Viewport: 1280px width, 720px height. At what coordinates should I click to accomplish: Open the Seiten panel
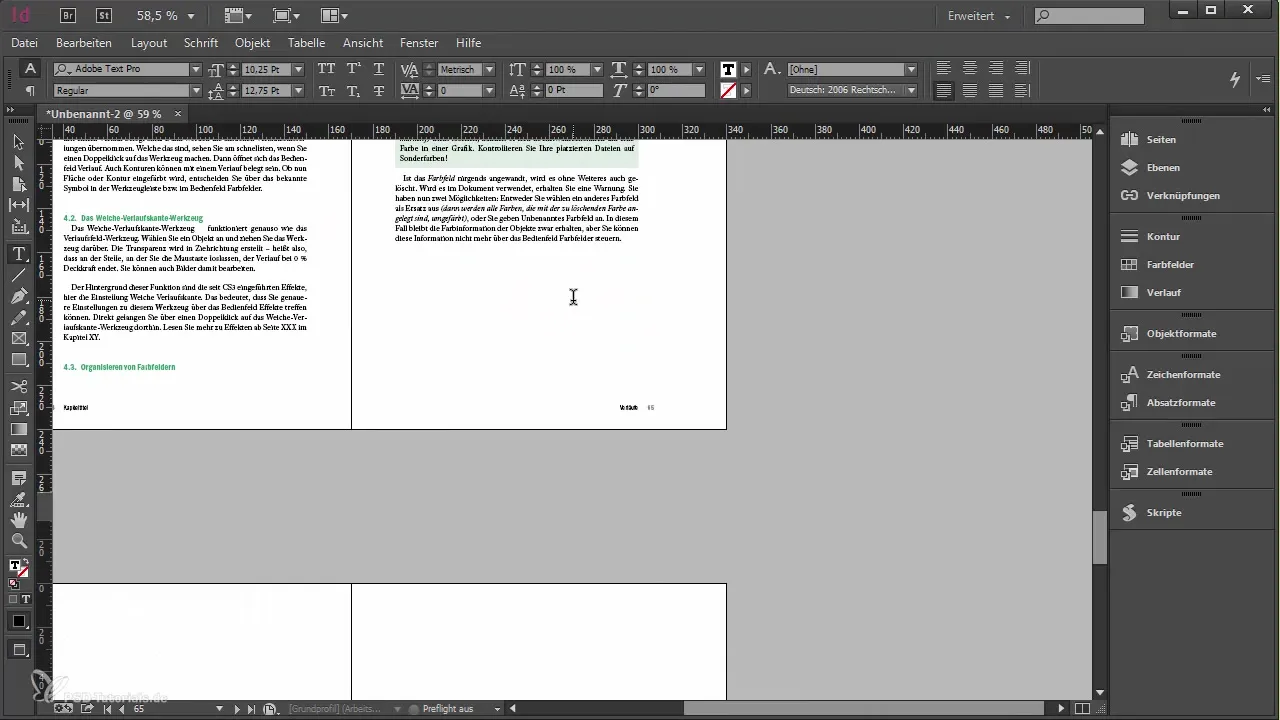coord(1161,140)
